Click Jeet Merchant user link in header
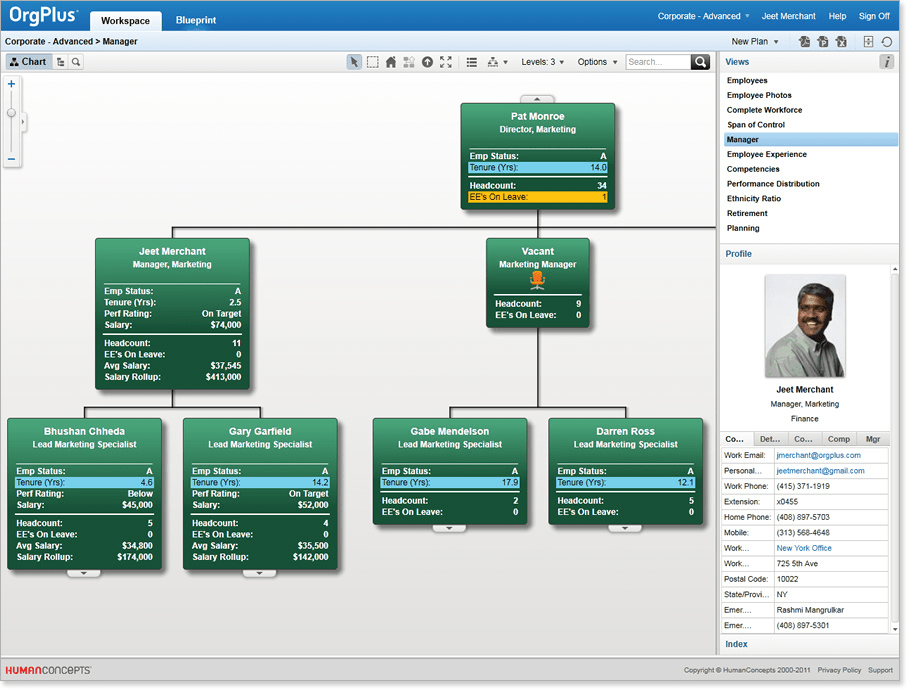Viewport: 910px width, 691px height. (x=788, y=16)
